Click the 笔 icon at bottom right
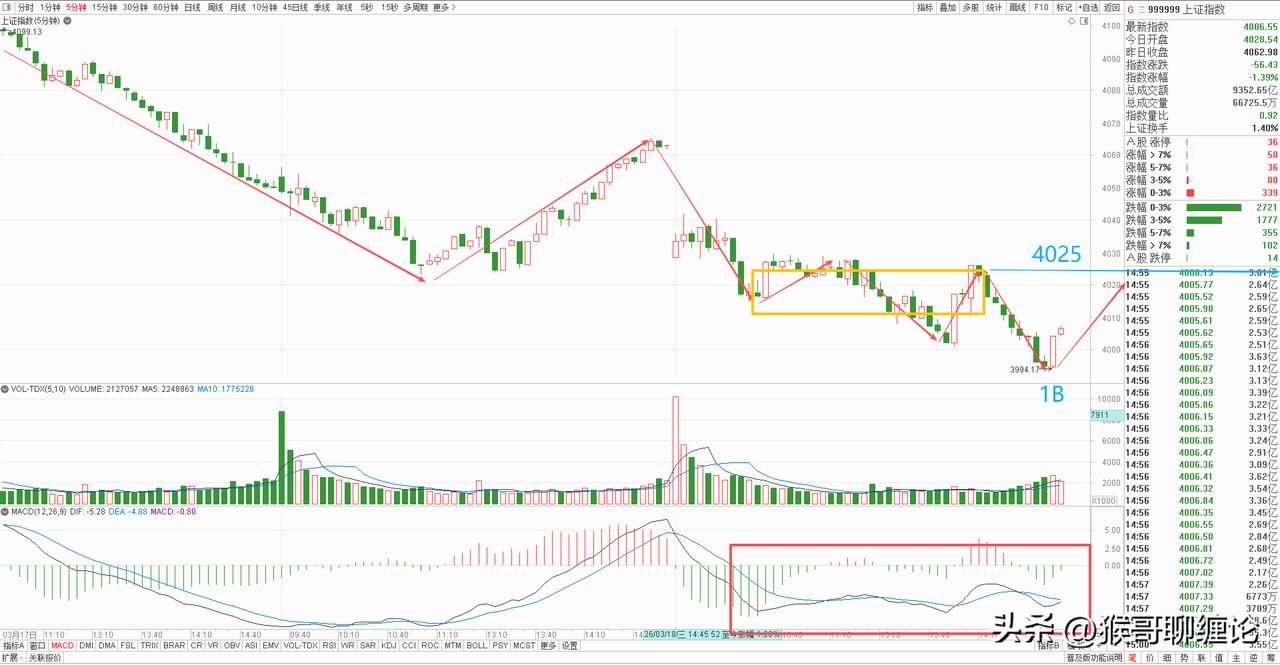Image resolution: width=1280 pixels, height=665 pixels. coord(1133,658)
